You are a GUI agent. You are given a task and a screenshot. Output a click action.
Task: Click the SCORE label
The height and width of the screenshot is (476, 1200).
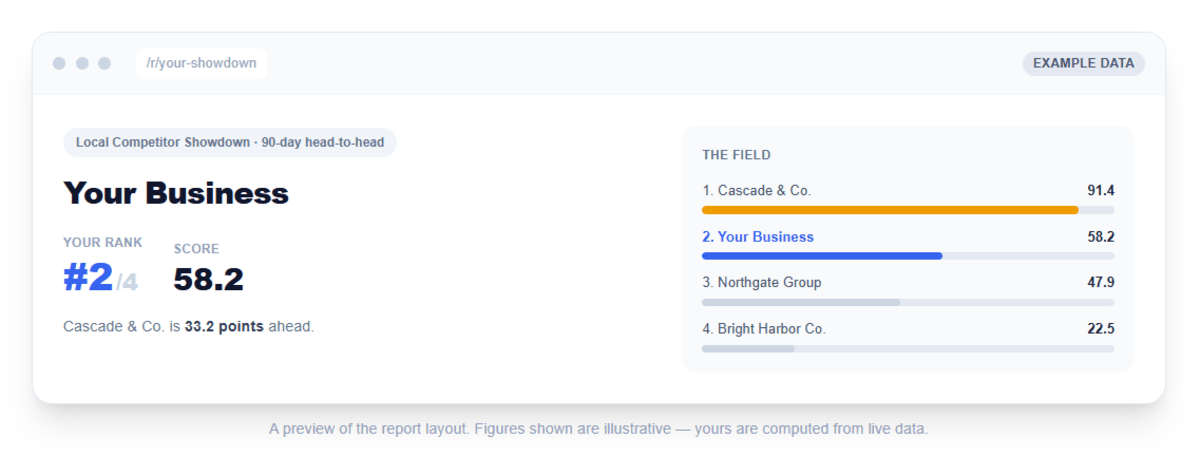[x=196, y=248]
